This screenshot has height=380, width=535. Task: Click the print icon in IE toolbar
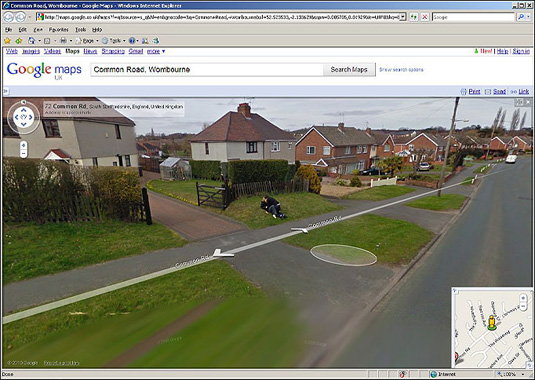(63, 41)
